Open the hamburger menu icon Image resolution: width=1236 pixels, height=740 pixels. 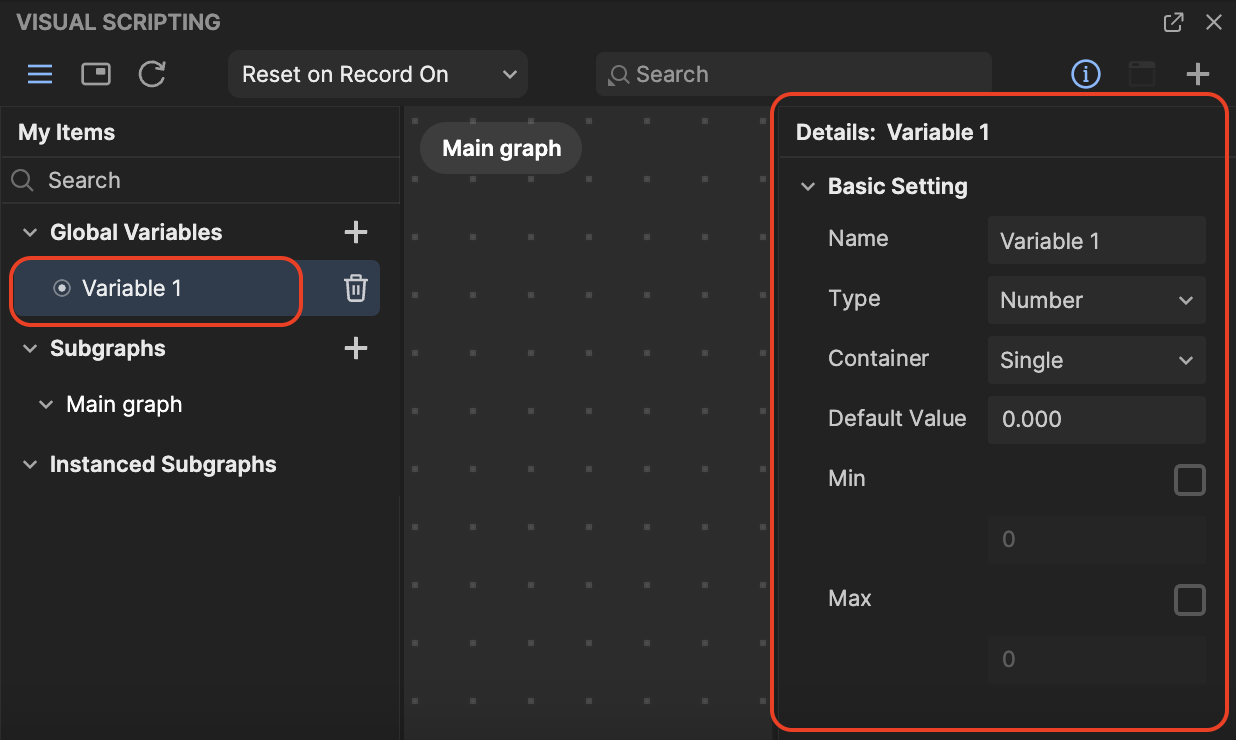(x=40, y=74)
